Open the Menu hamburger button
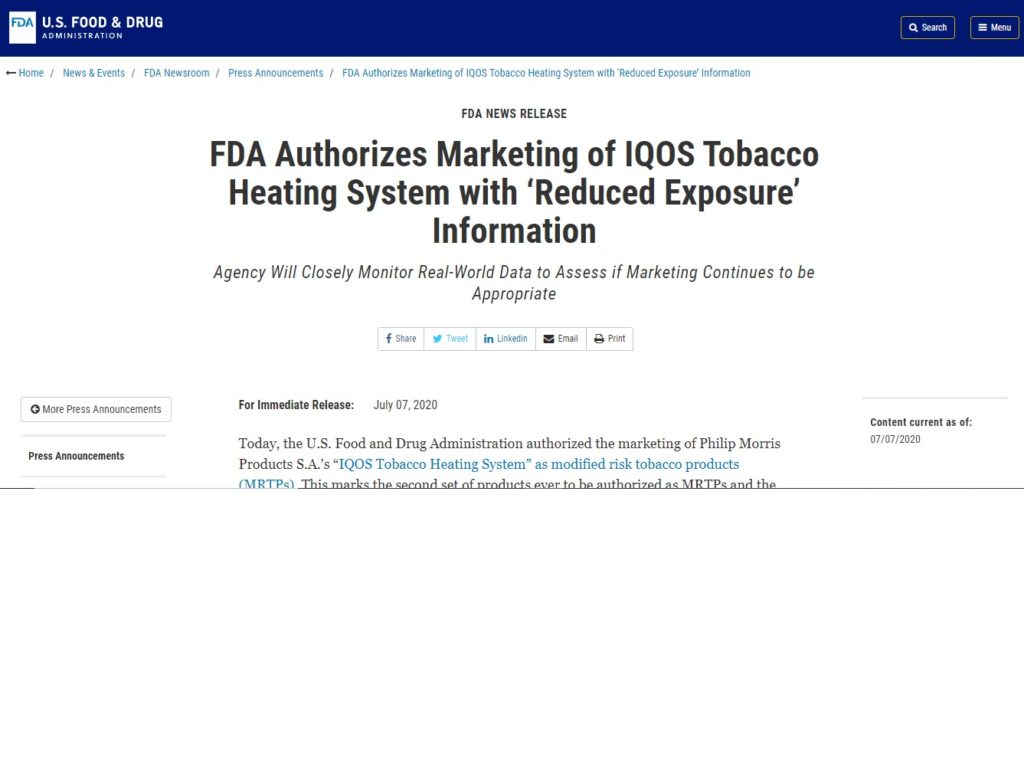Viewport: 1024px width, 783px height. point(994,28)
